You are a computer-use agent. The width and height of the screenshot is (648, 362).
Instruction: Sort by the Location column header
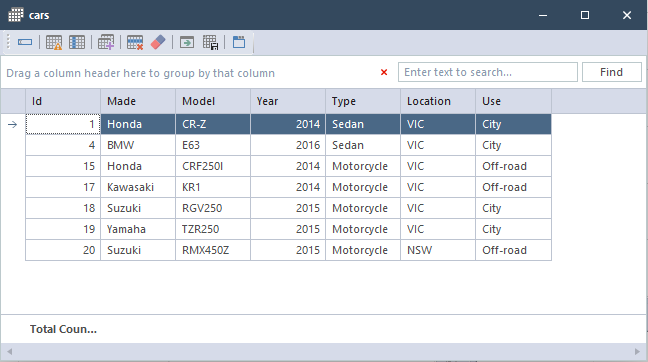[x=438, y=101]
